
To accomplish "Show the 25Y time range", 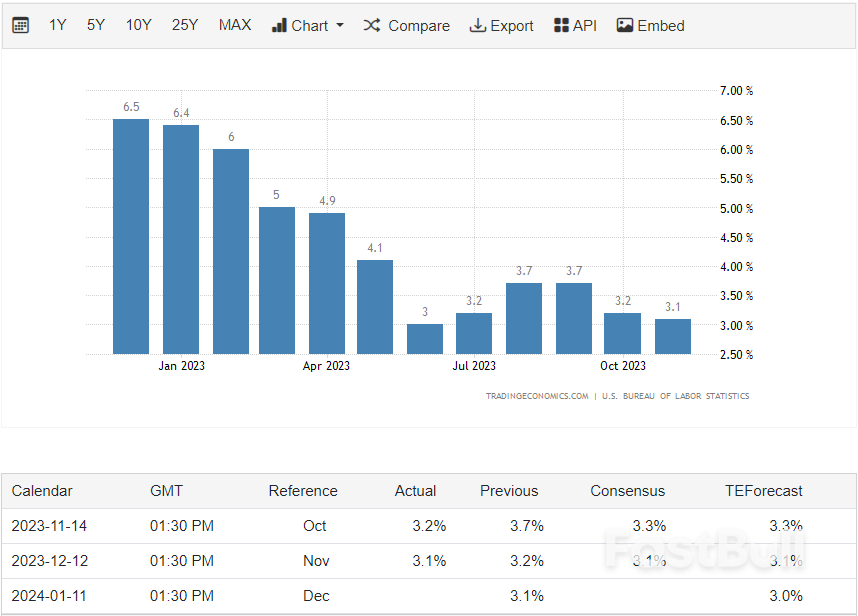I will (185, 25).
